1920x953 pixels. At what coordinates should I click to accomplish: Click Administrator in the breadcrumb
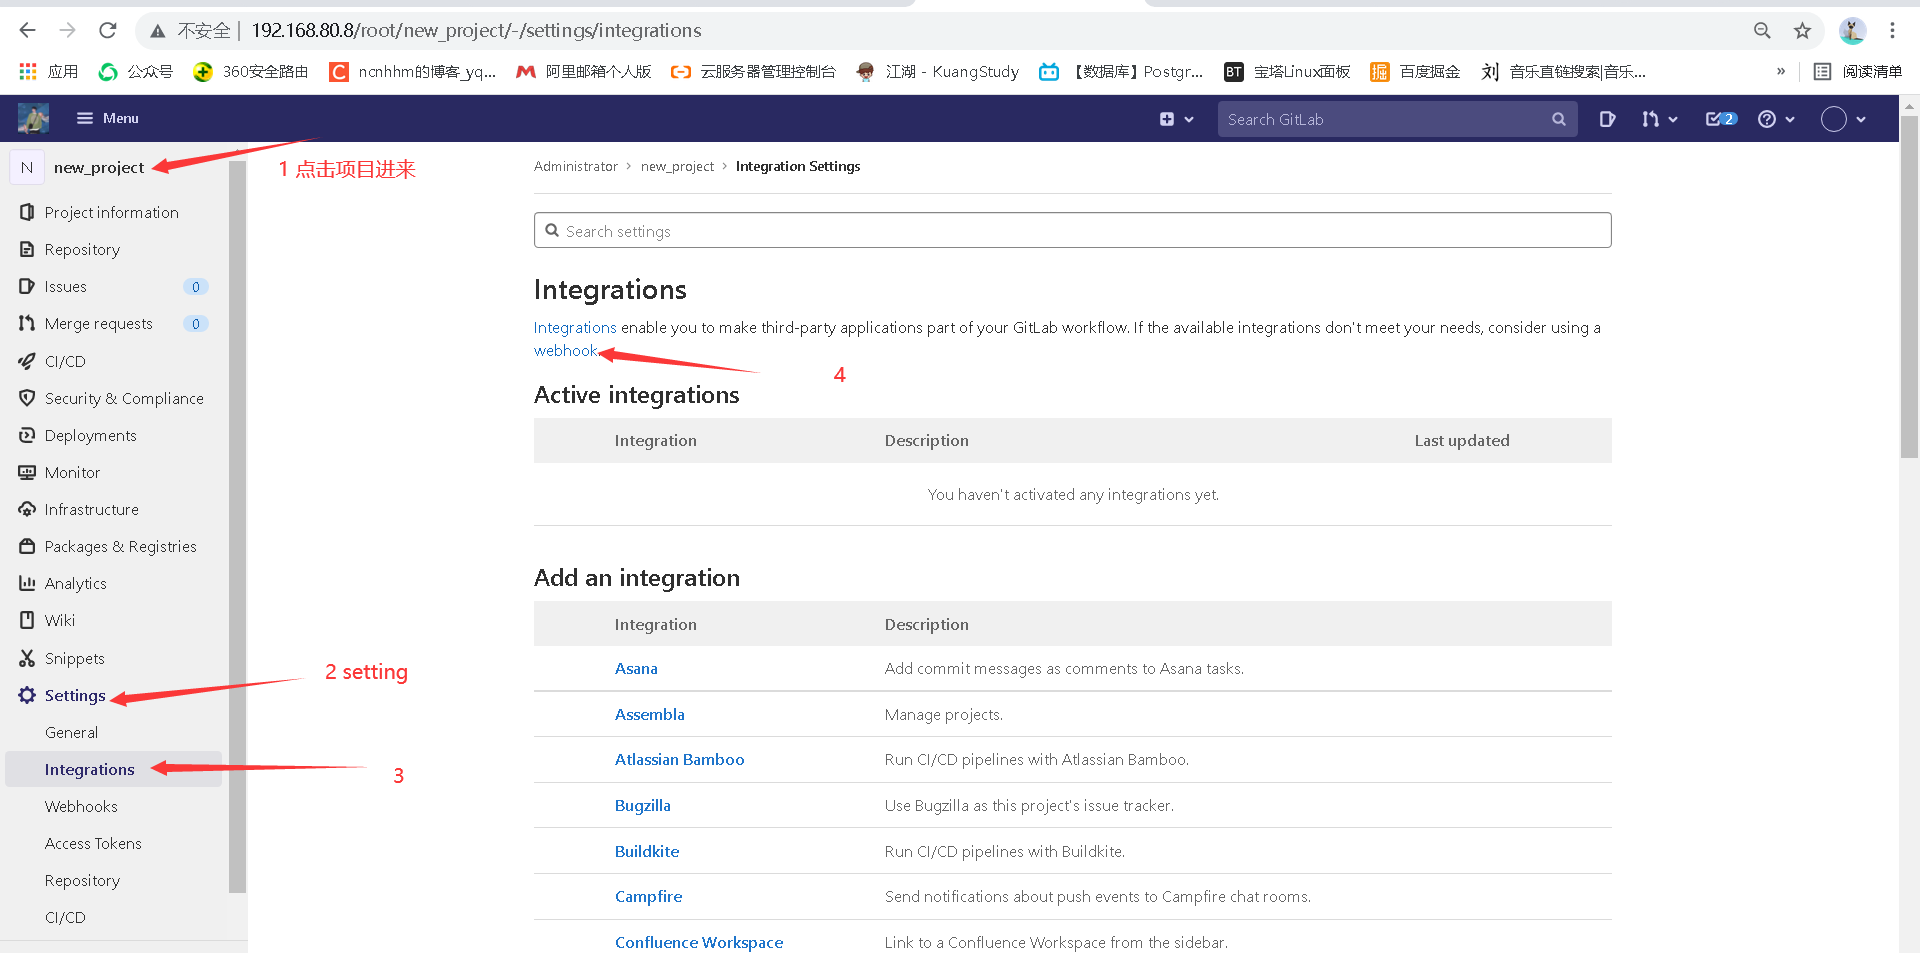click(575, 166)
